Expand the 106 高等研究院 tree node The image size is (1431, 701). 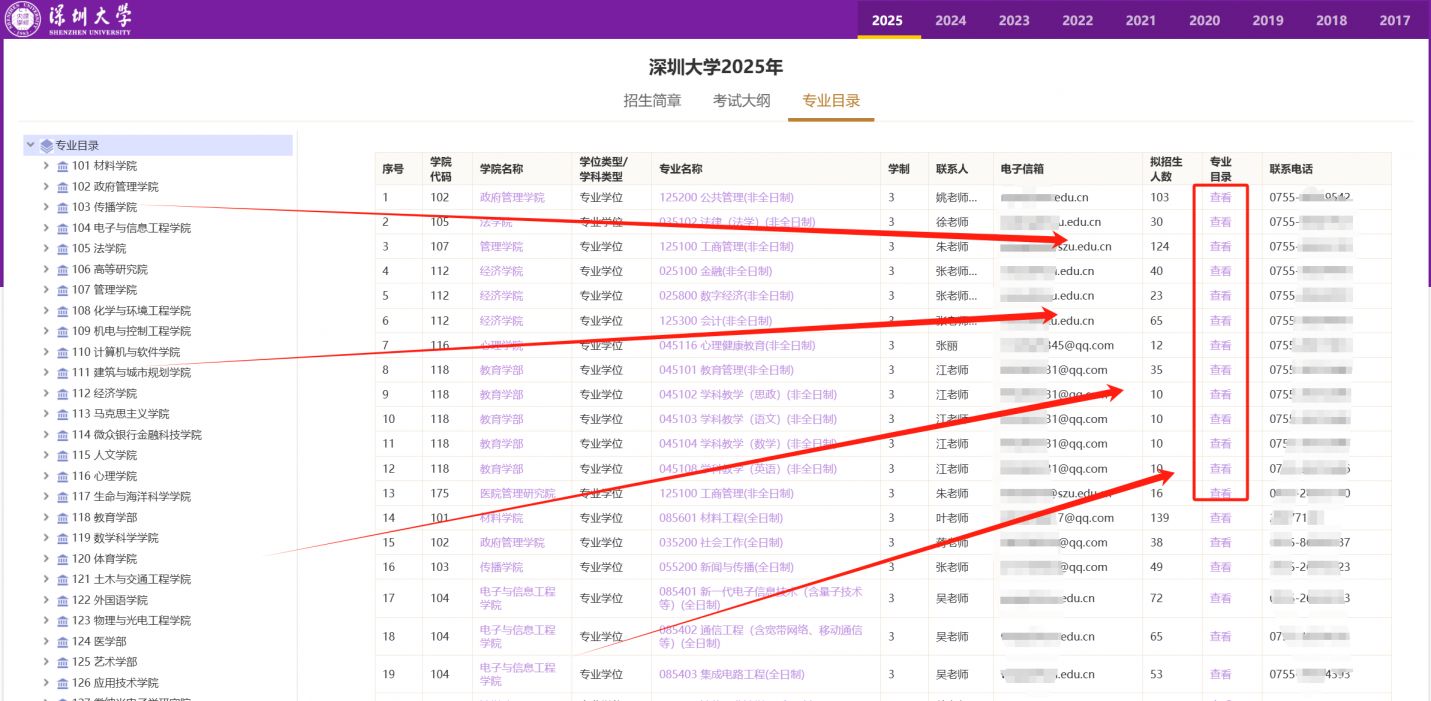46,269
